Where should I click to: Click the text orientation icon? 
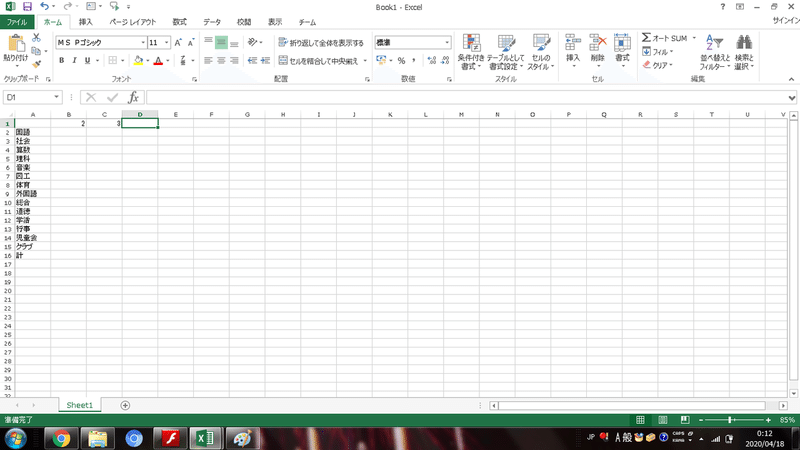click(253, 42)
